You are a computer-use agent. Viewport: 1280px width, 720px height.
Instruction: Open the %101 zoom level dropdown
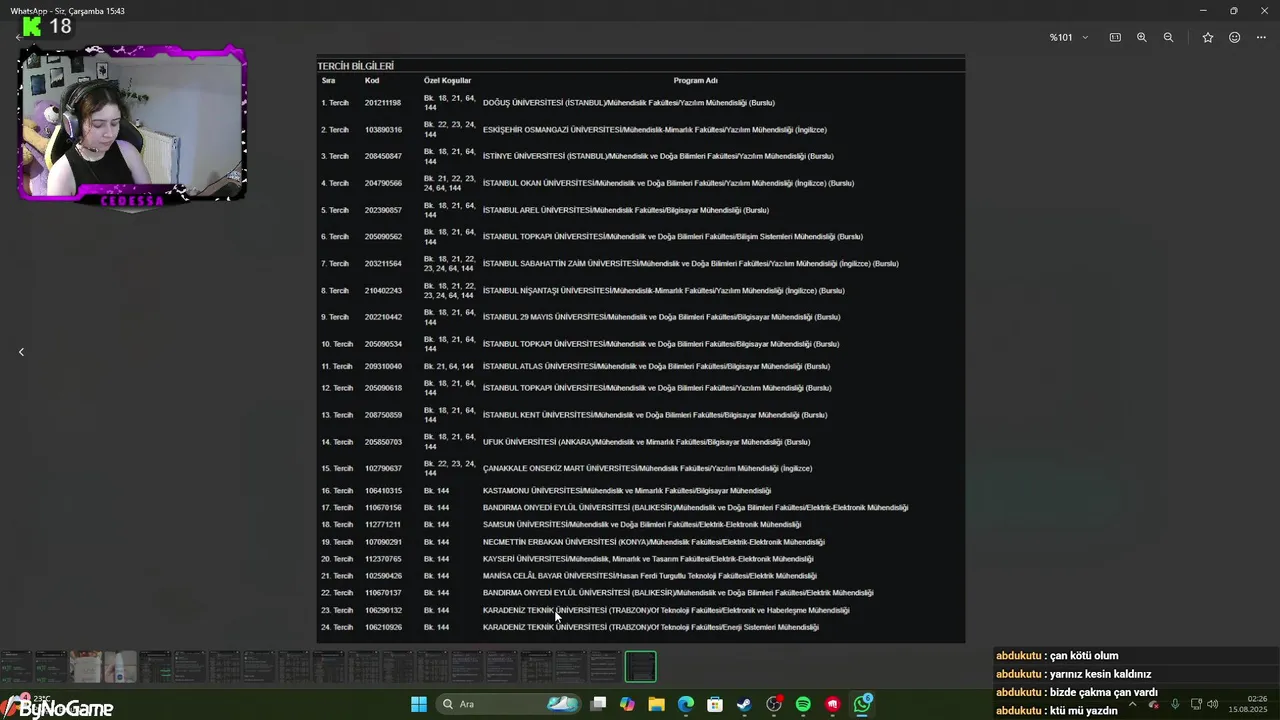[1068, 37]
